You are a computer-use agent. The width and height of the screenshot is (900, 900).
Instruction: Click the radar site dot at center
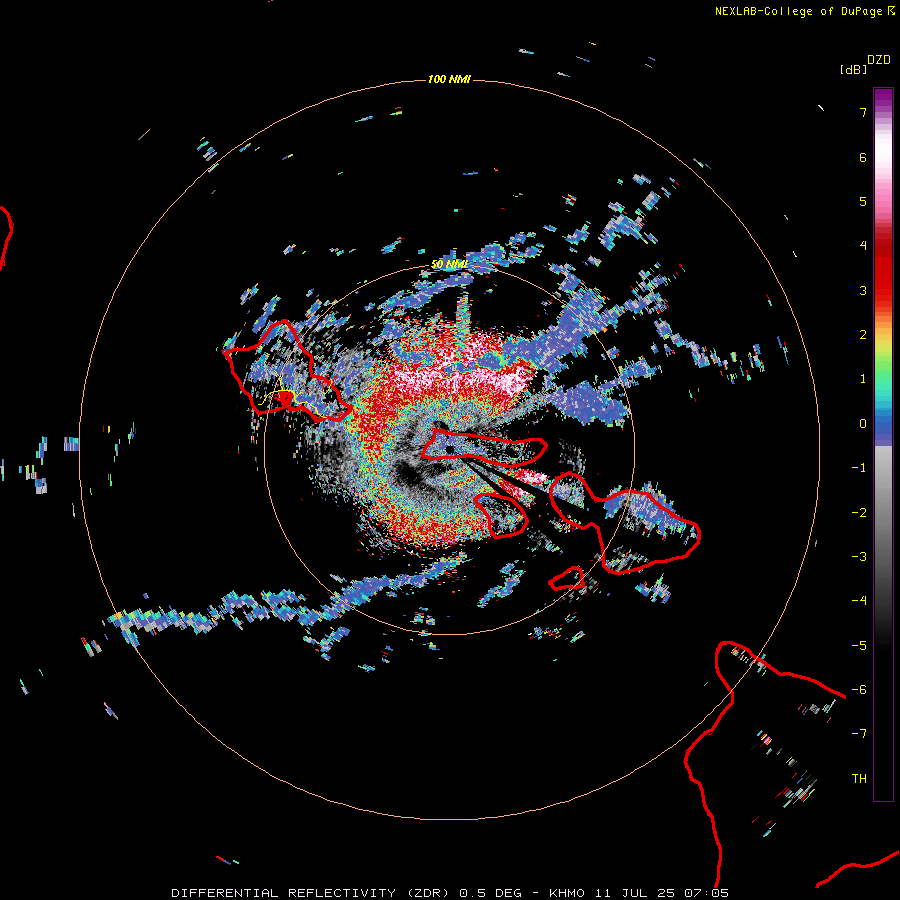450,449
